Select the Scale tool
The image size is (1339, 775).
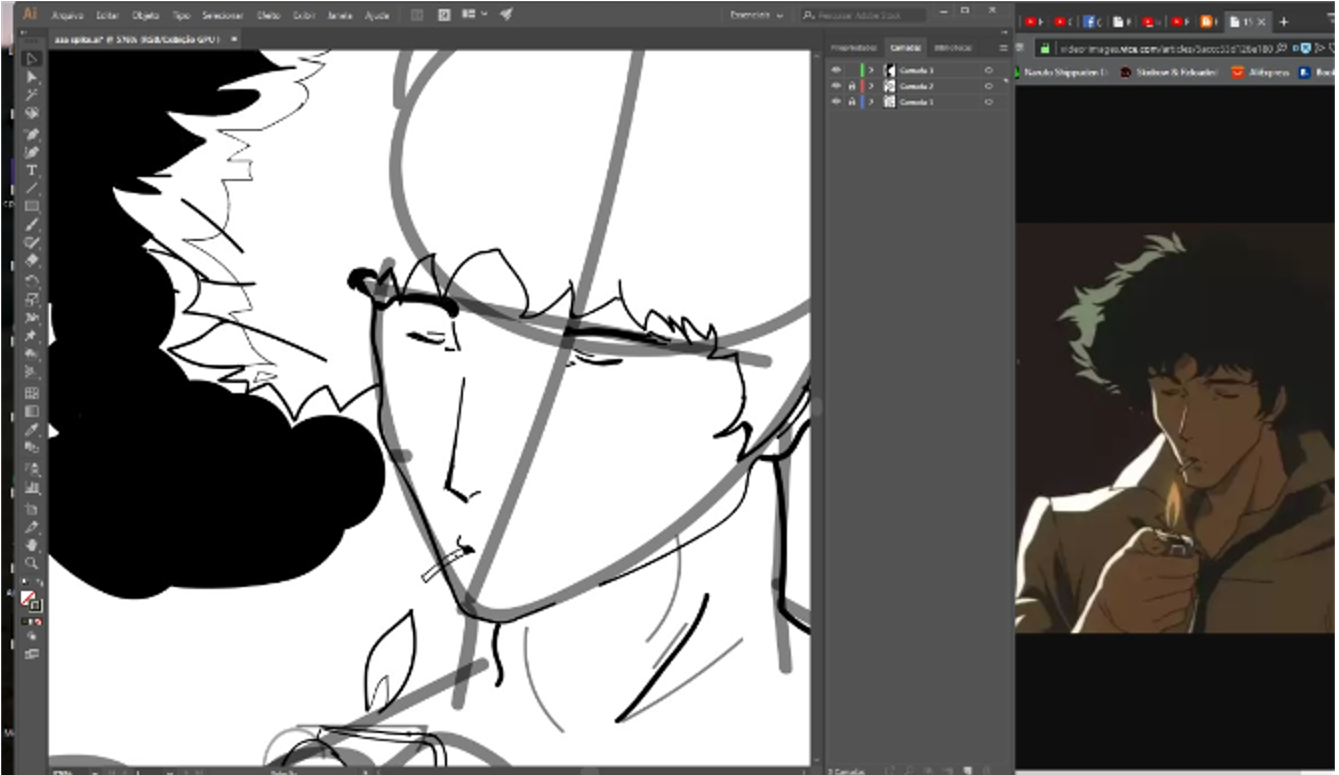(x=32, y=299)
